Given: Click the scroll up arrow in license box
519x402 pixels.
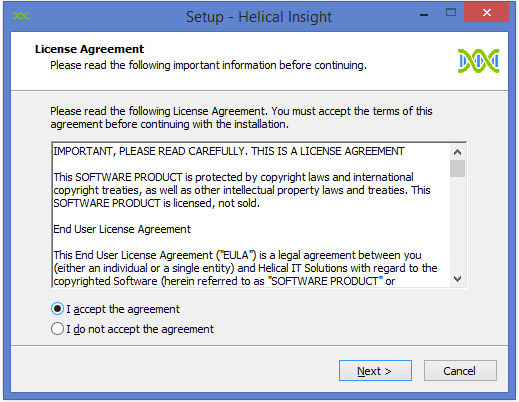Looking at the screenshot, I should [x=457, y=152].
